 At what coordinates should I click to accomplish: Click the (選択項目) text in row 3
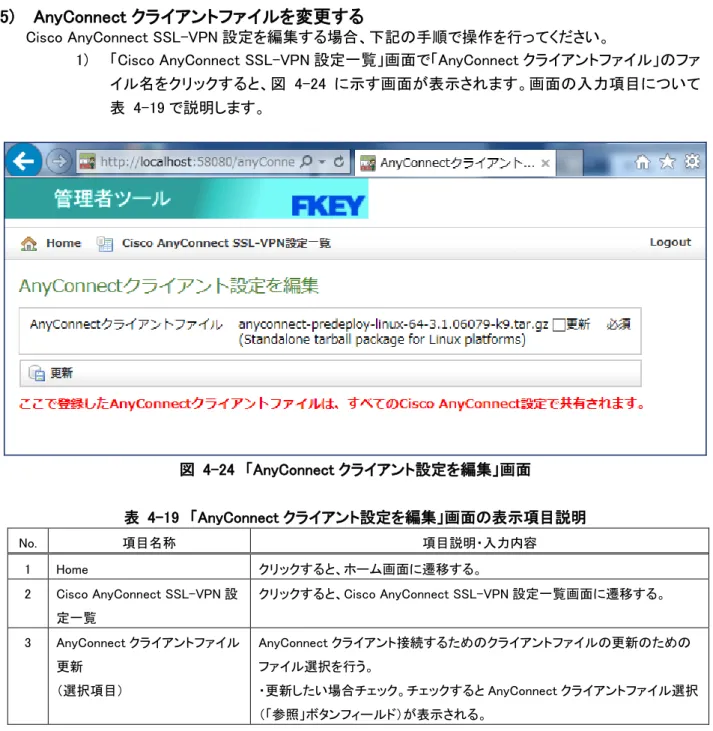pos(90,690)
